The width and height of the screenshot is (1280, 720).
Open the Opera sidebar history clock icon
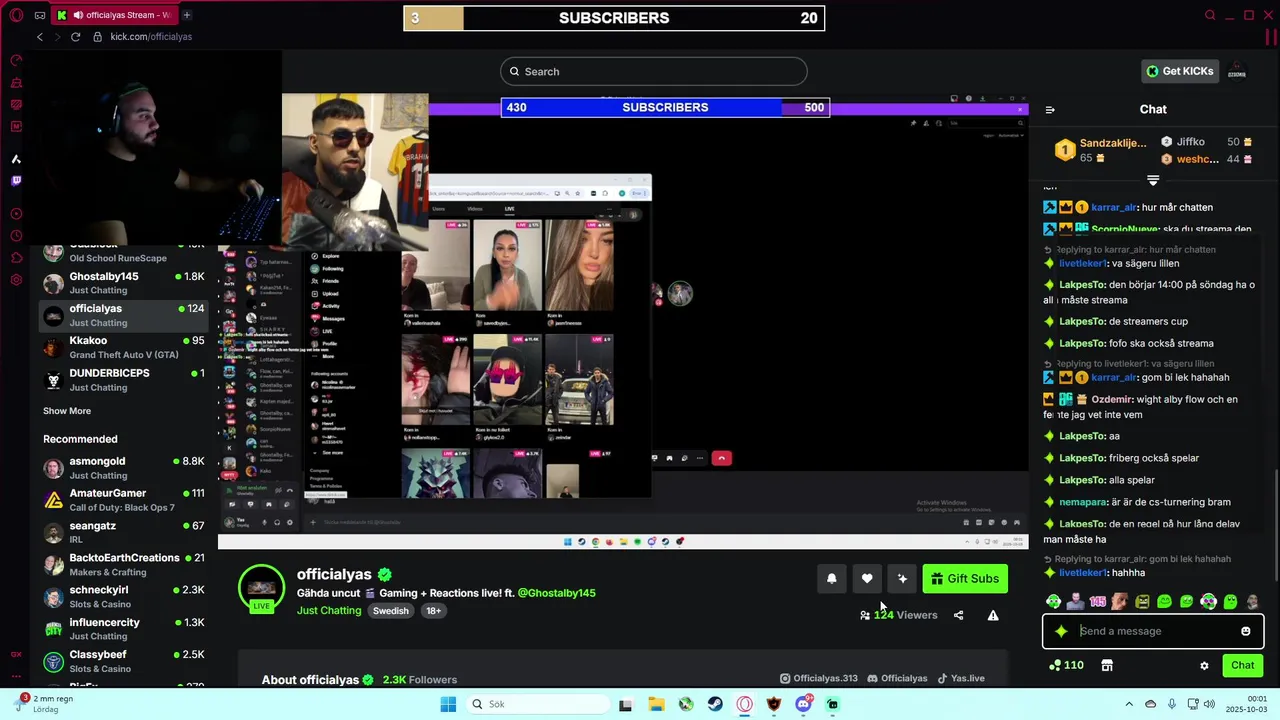[x=16, y=236]
